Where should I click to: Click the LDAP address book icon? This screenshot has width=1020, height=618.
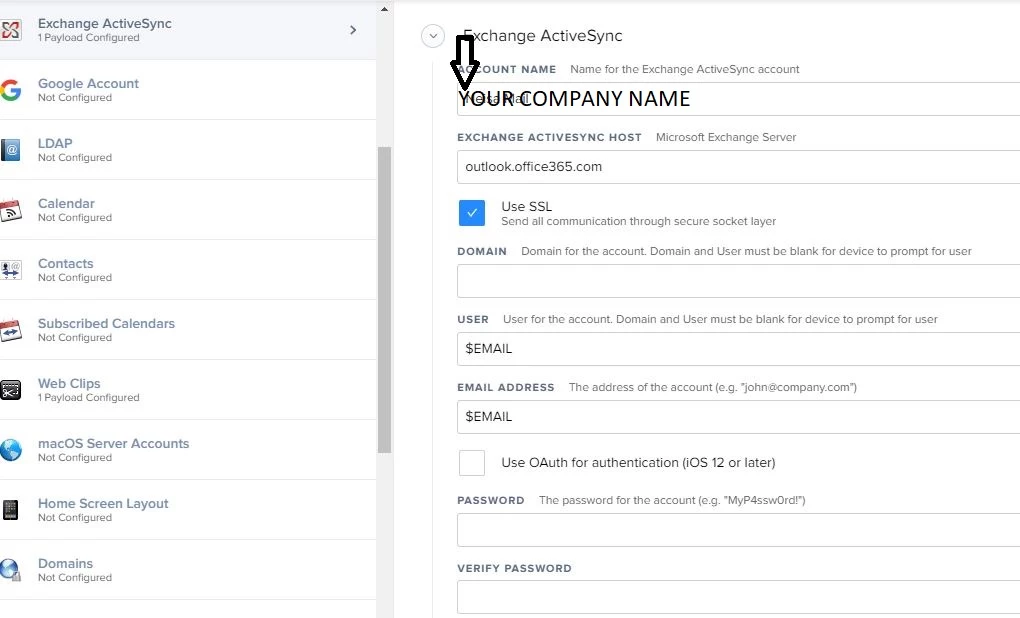pyautogui.click(x=10, y=150)
